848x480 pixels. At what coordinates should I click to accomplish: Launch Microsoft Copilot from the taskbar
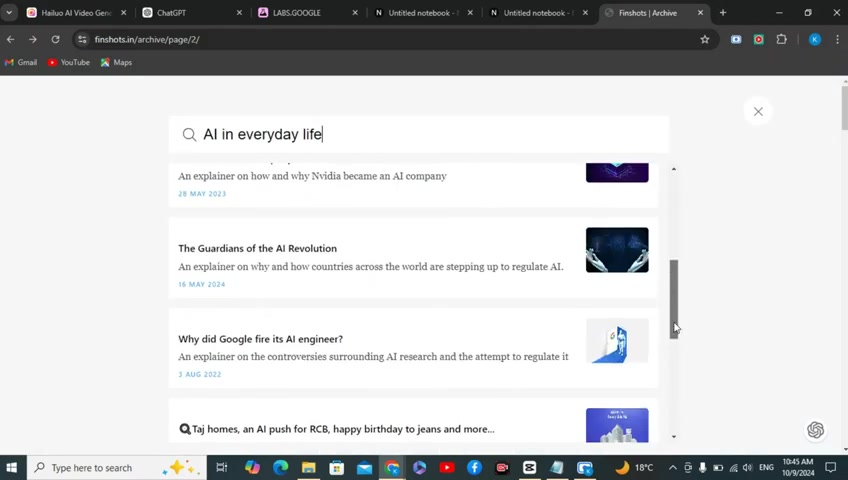click(252, 468)
